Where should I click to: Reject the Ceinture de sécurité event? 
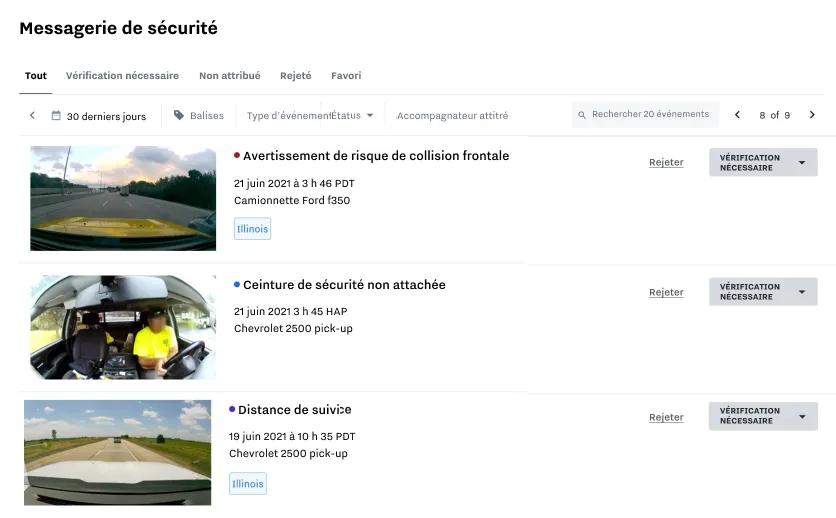[x=666, y=292]
